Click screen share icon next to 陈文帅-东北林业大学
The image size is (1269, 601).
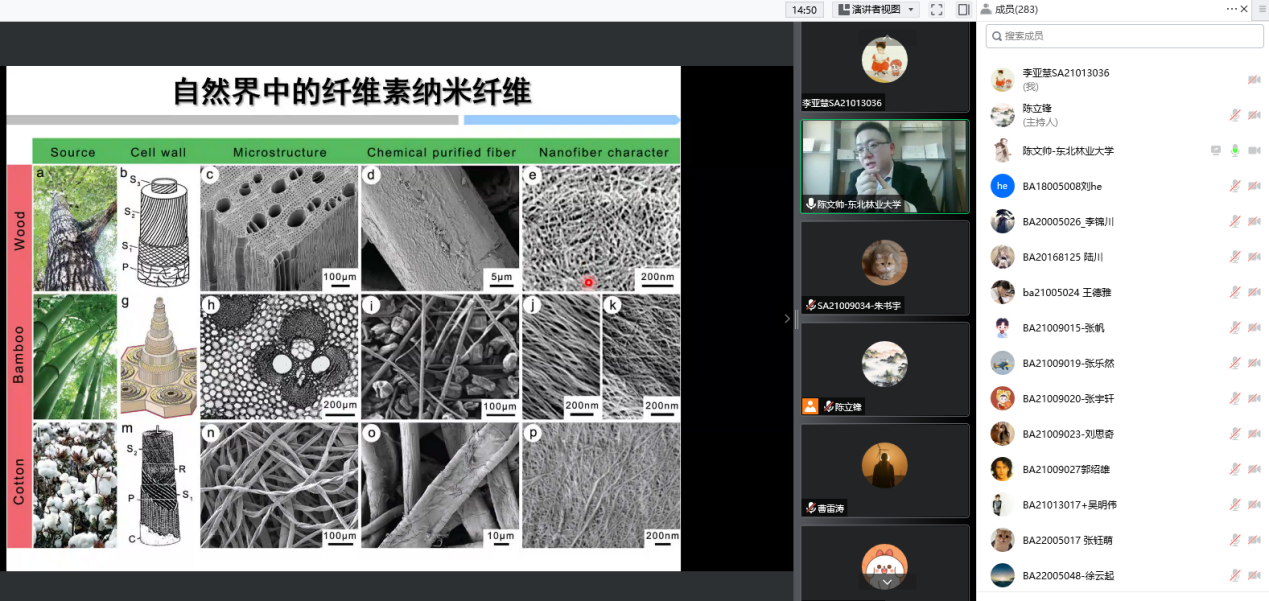pos(1216,151)
